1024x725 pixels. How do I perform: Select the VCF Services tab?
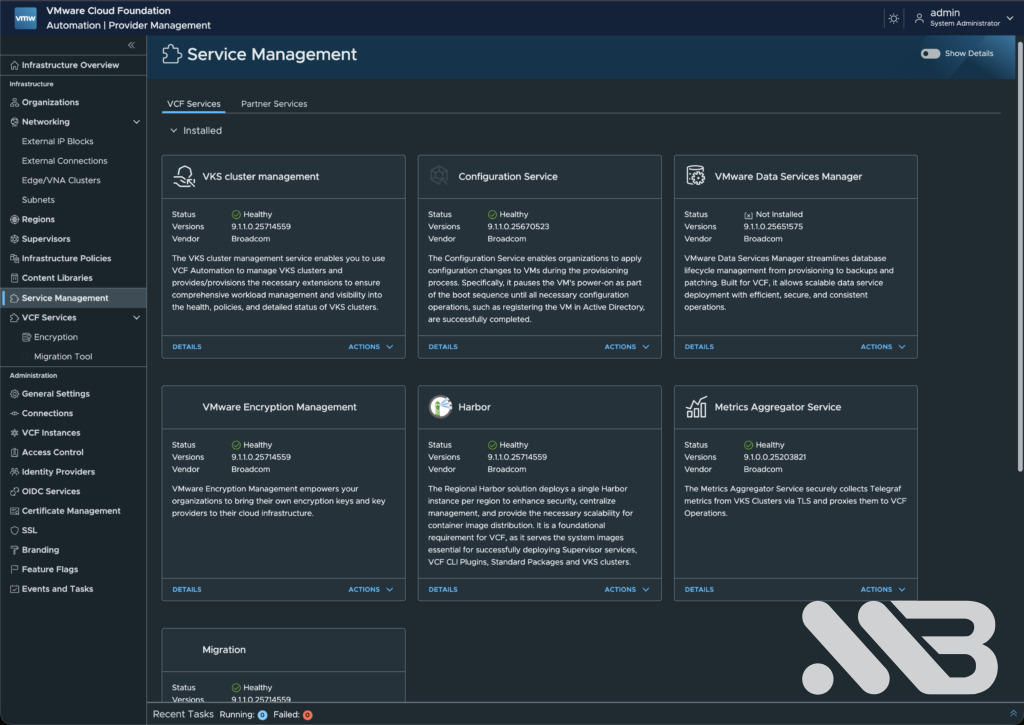(193, 104)
